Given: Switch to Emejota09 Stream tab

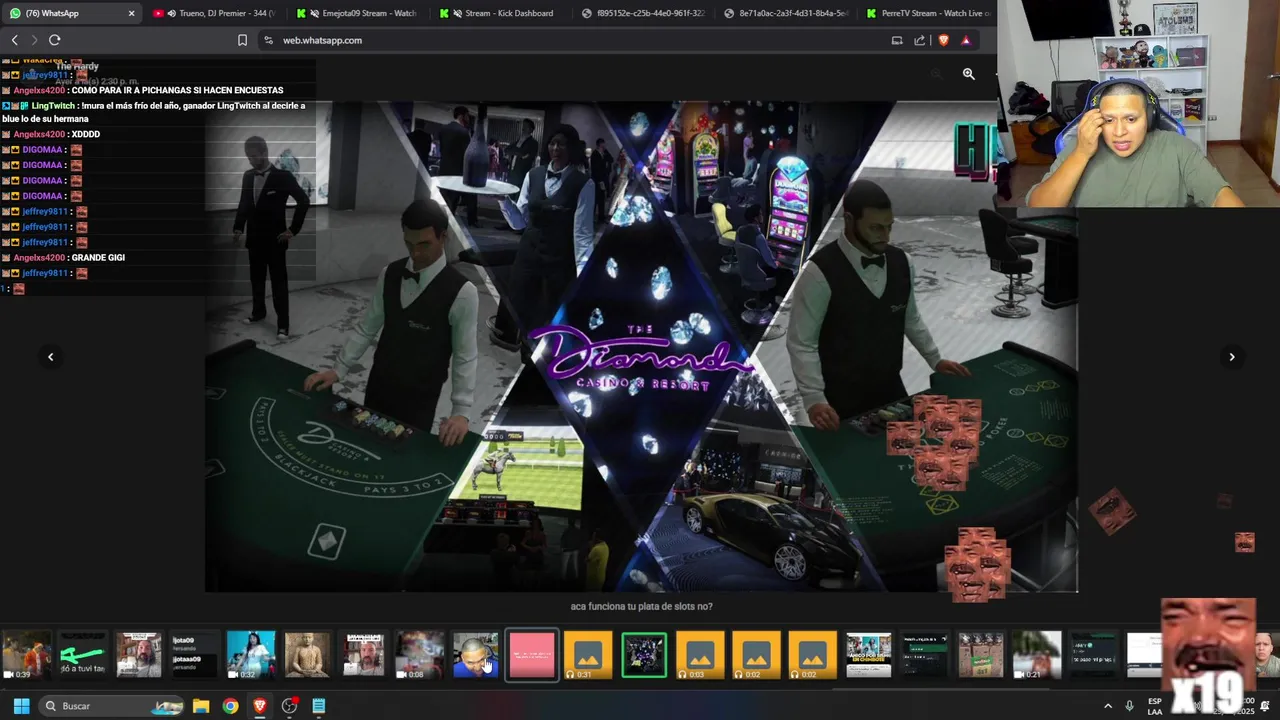Looking at the screenshot, I should [356, 13].
